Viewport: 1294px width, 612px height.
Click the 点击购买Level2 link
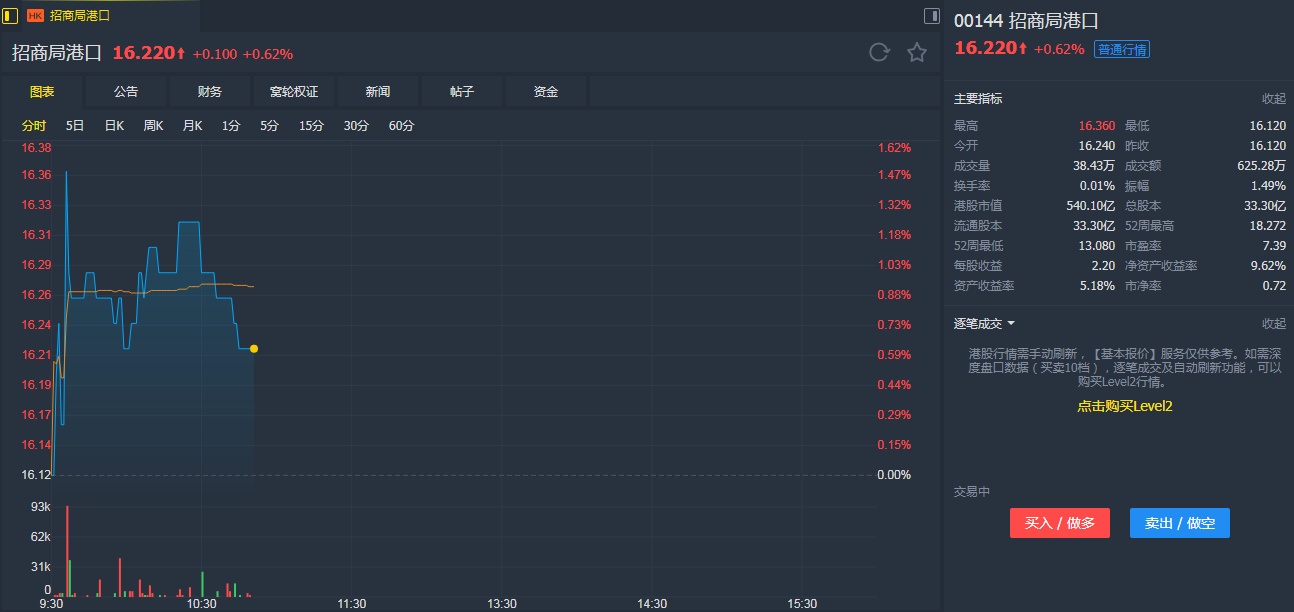1124,406
